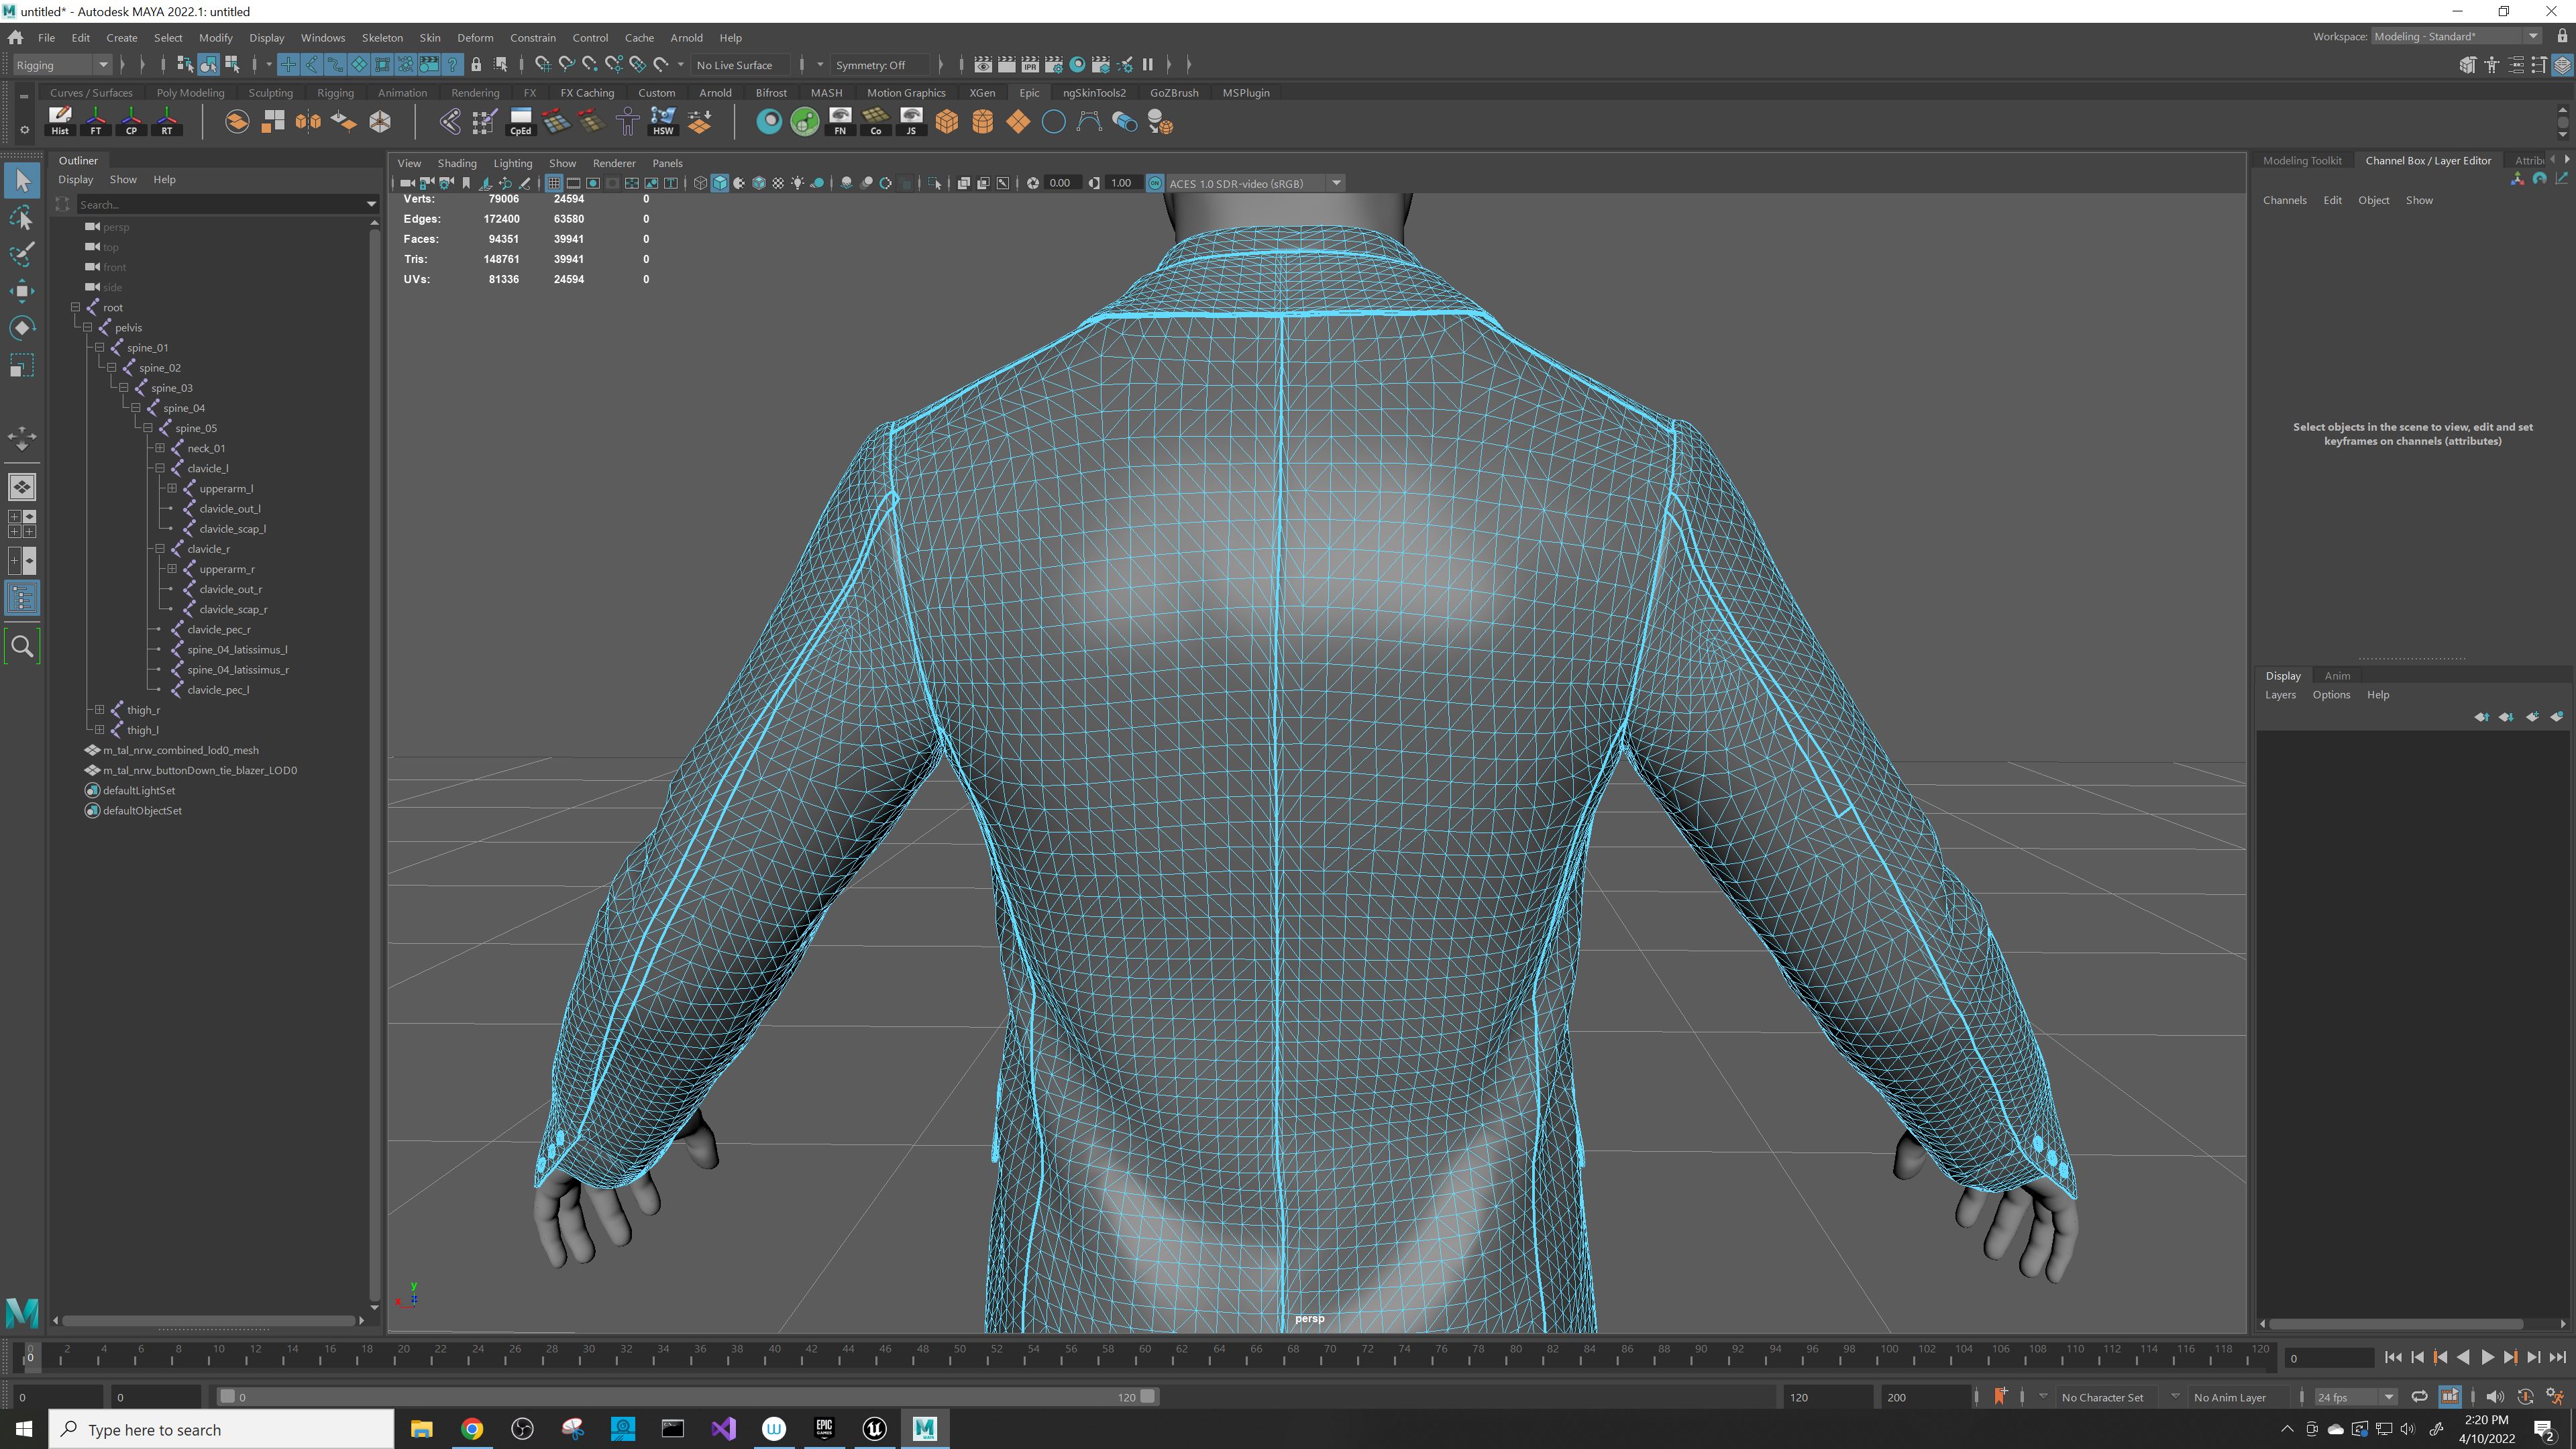
Task: Click Layers under the Display panel
Action: tap(2280, 694)
